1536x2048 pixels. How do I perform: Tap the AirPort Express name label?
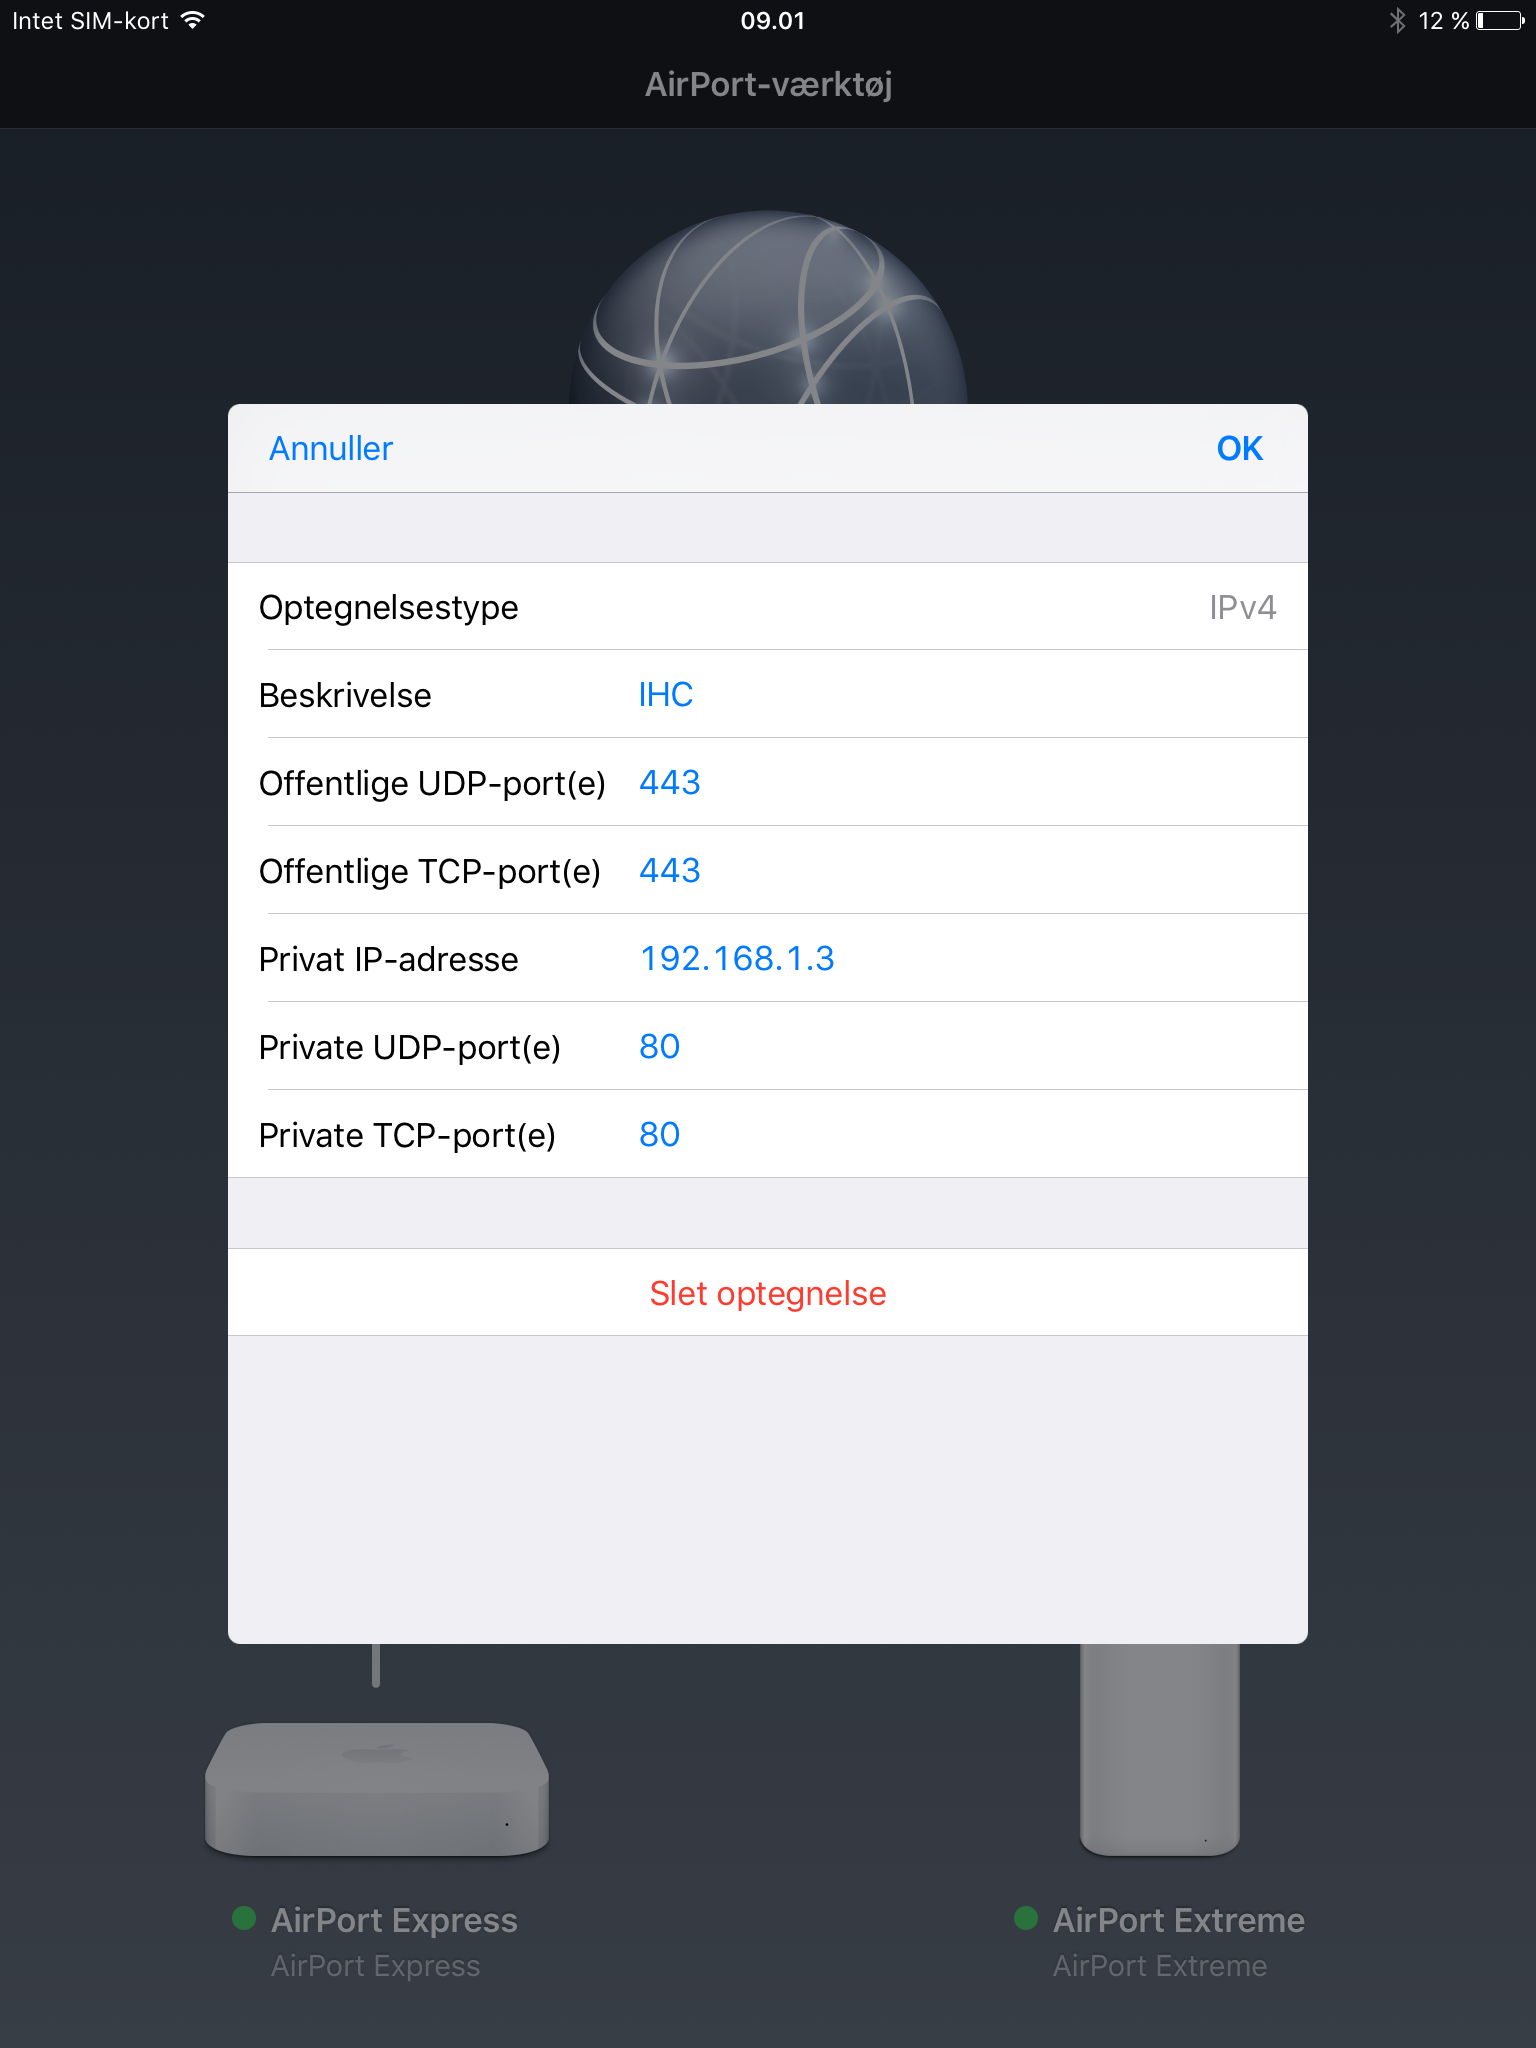(x=394, y=1920)
